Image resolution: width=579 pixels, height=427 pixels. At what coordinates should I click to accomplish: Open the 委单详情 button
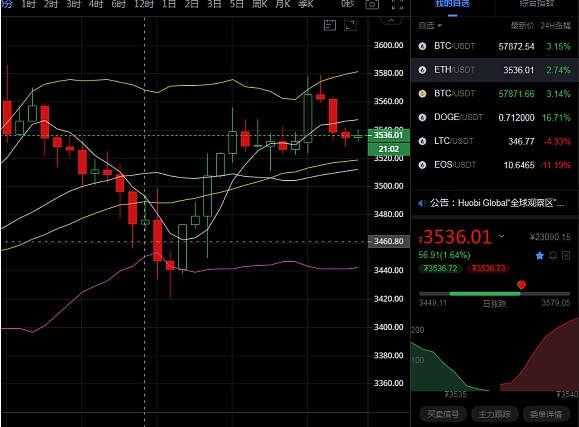(x=546, y=414)
